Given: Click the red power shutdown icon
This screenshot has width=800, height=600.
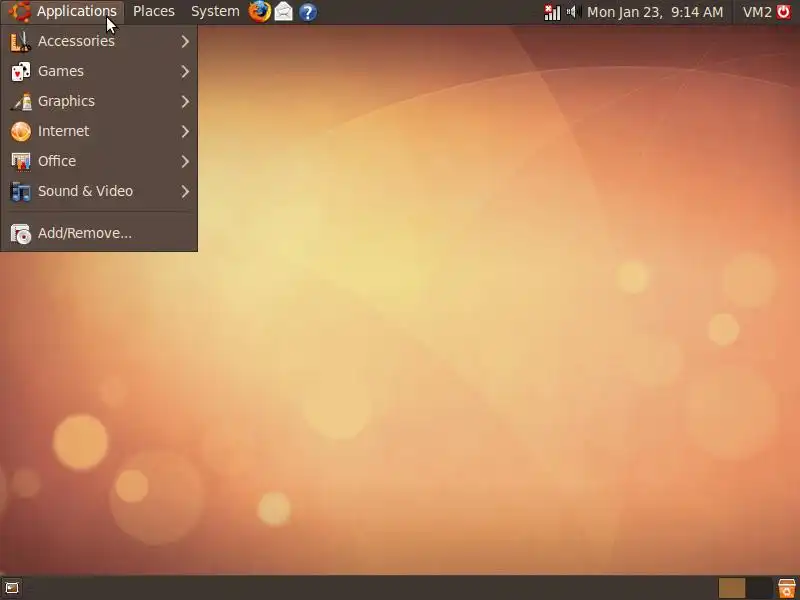Looking at the screenshot, I should pyautogui.click(x=784, y=11).
